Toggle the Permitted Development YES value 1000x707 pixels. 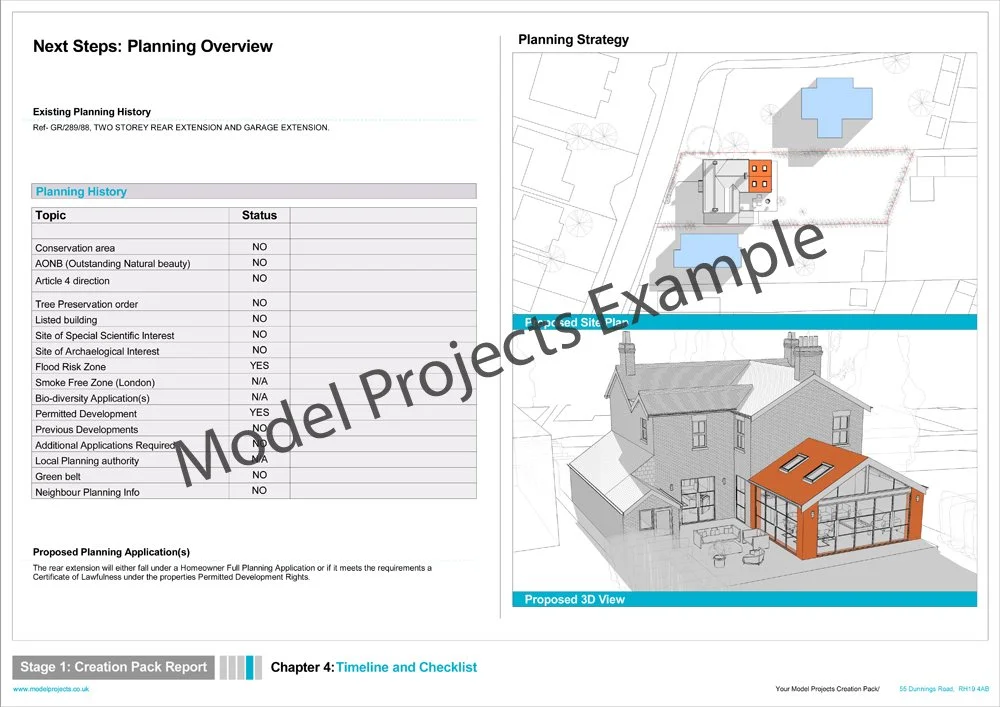[259, 413]
